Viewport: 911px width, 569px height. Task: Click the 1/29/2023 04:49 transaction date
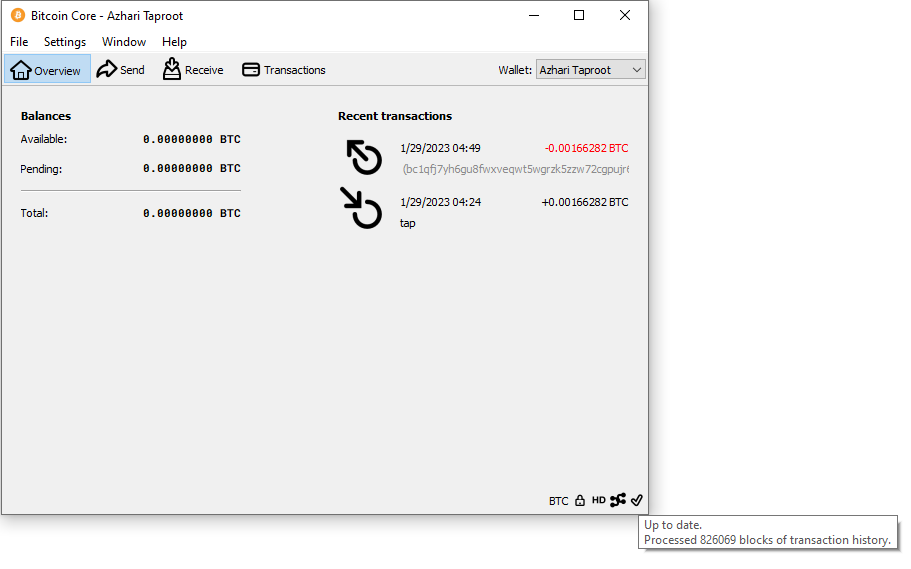tap(440, 148)
